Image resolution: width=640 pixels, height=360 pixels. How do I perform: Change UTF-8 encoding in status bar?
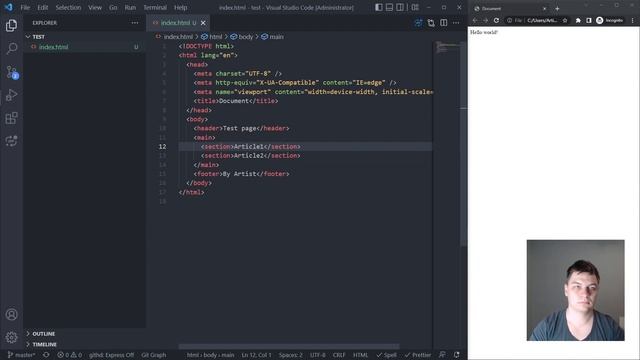click(318, 355)
